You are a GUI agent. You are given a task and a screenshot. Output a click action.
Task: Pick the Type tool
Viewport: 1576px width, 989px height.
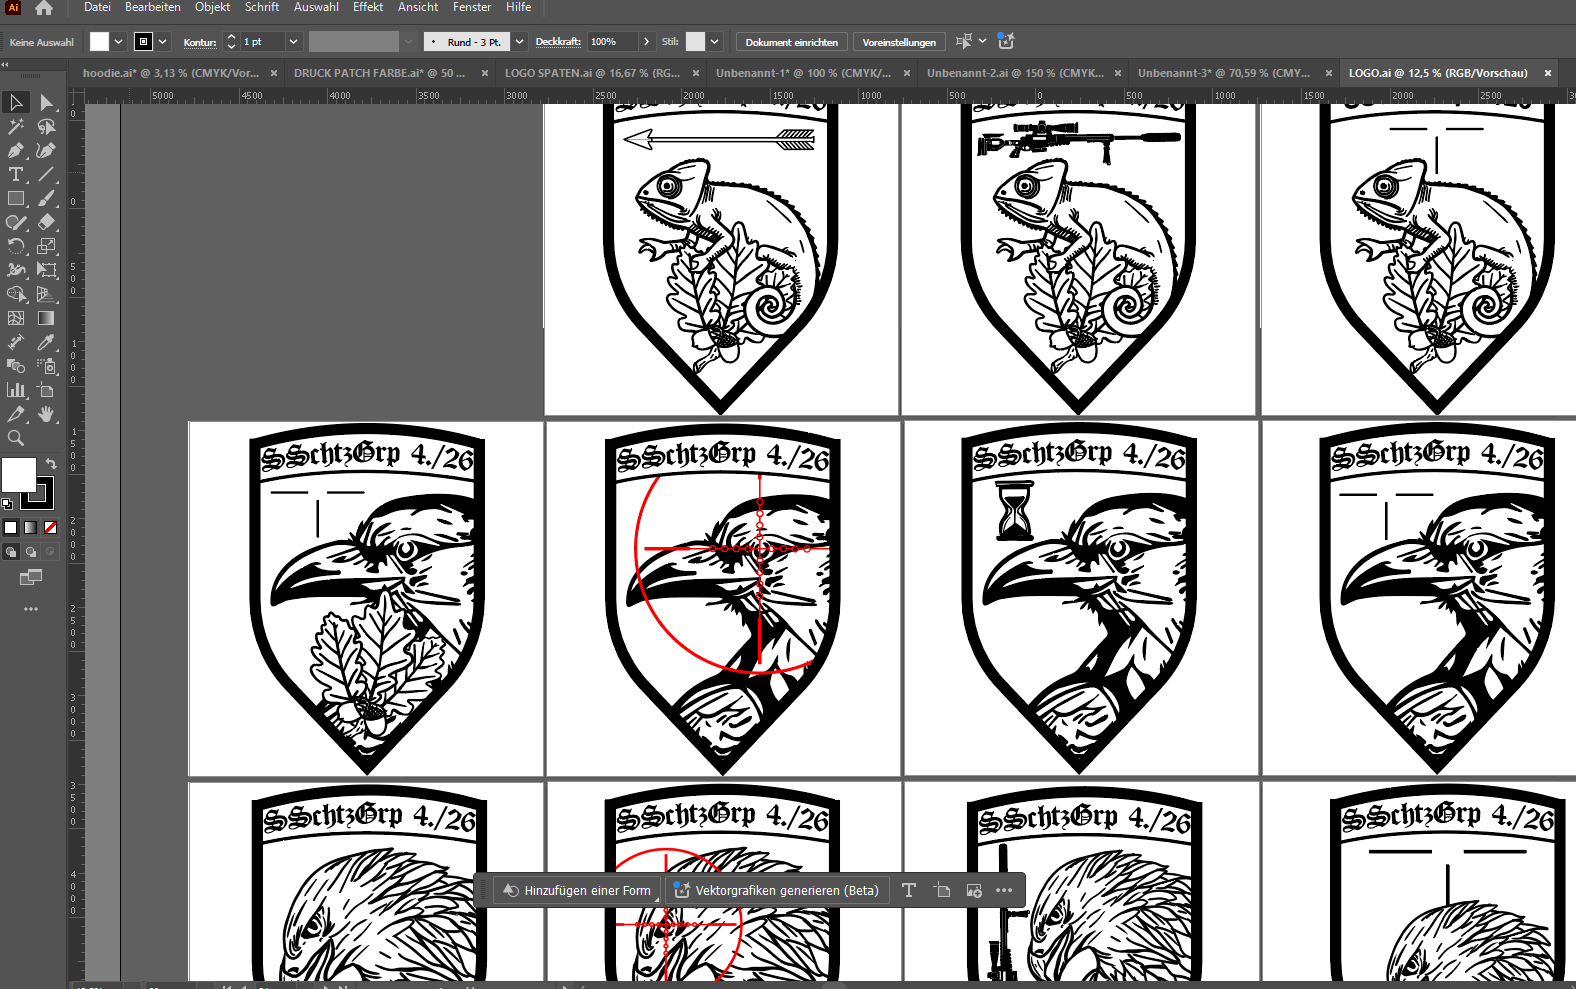click(x=16, y=175)
